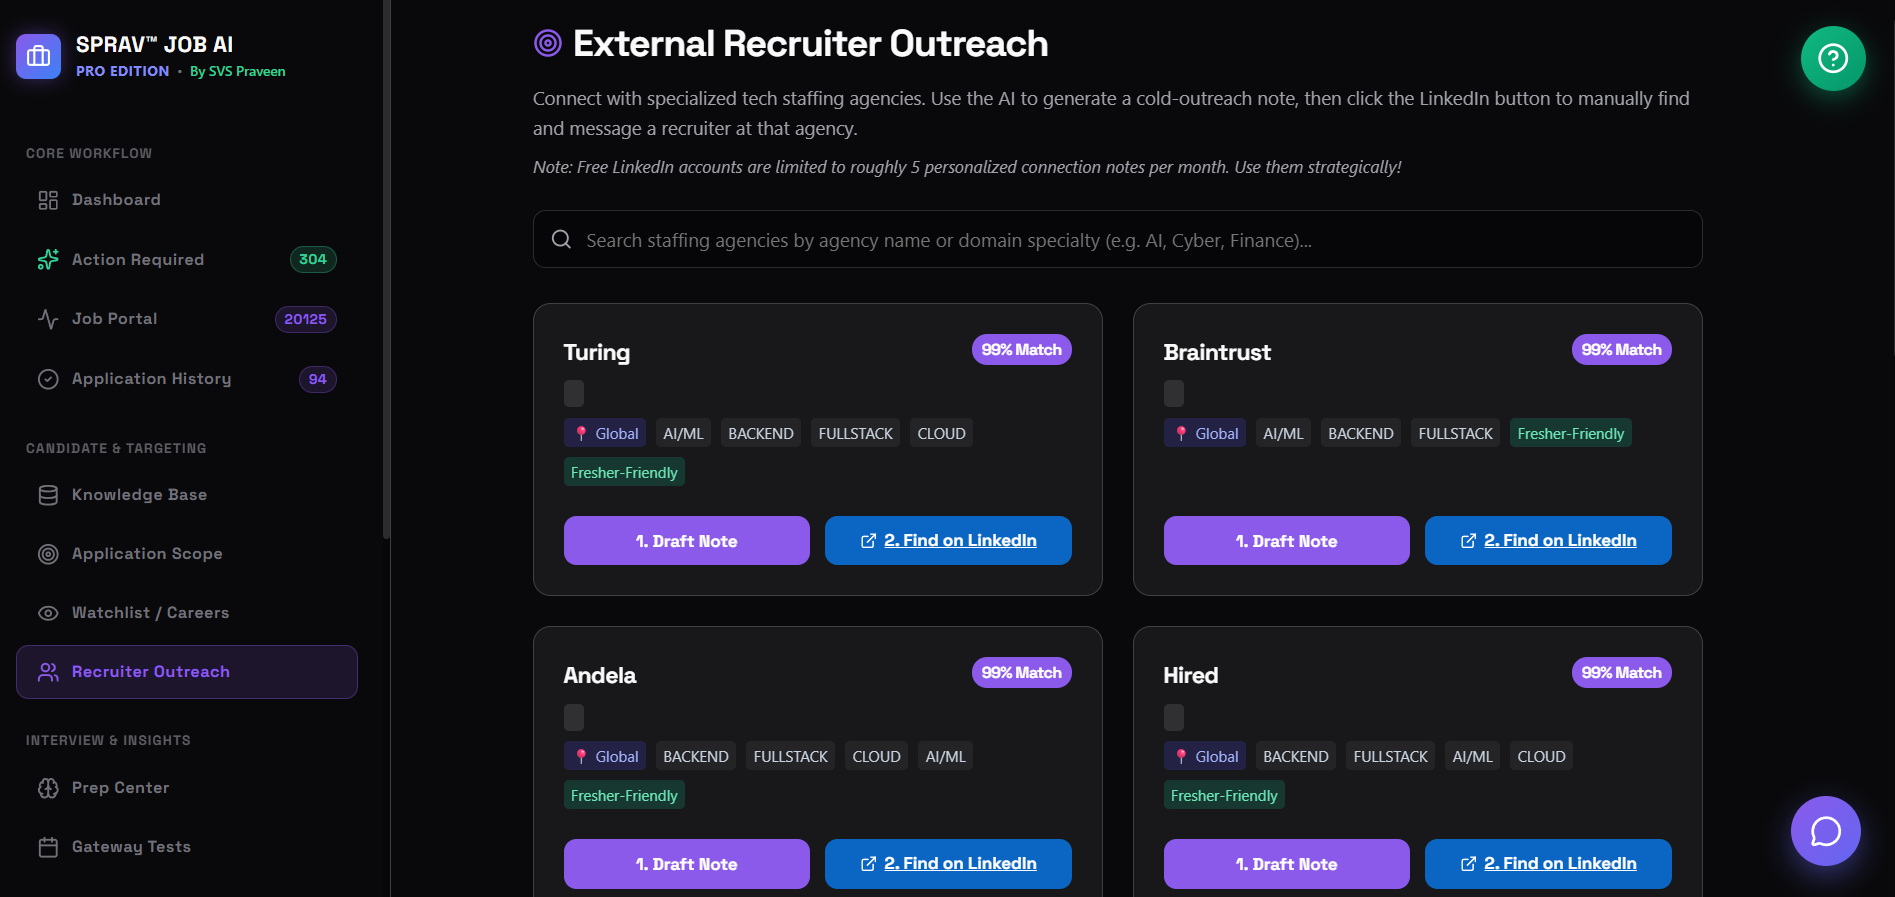This screenshot has height=897, width=1895.
Task: Open the chat bubble assistant button
Action: coord(1826,831)
